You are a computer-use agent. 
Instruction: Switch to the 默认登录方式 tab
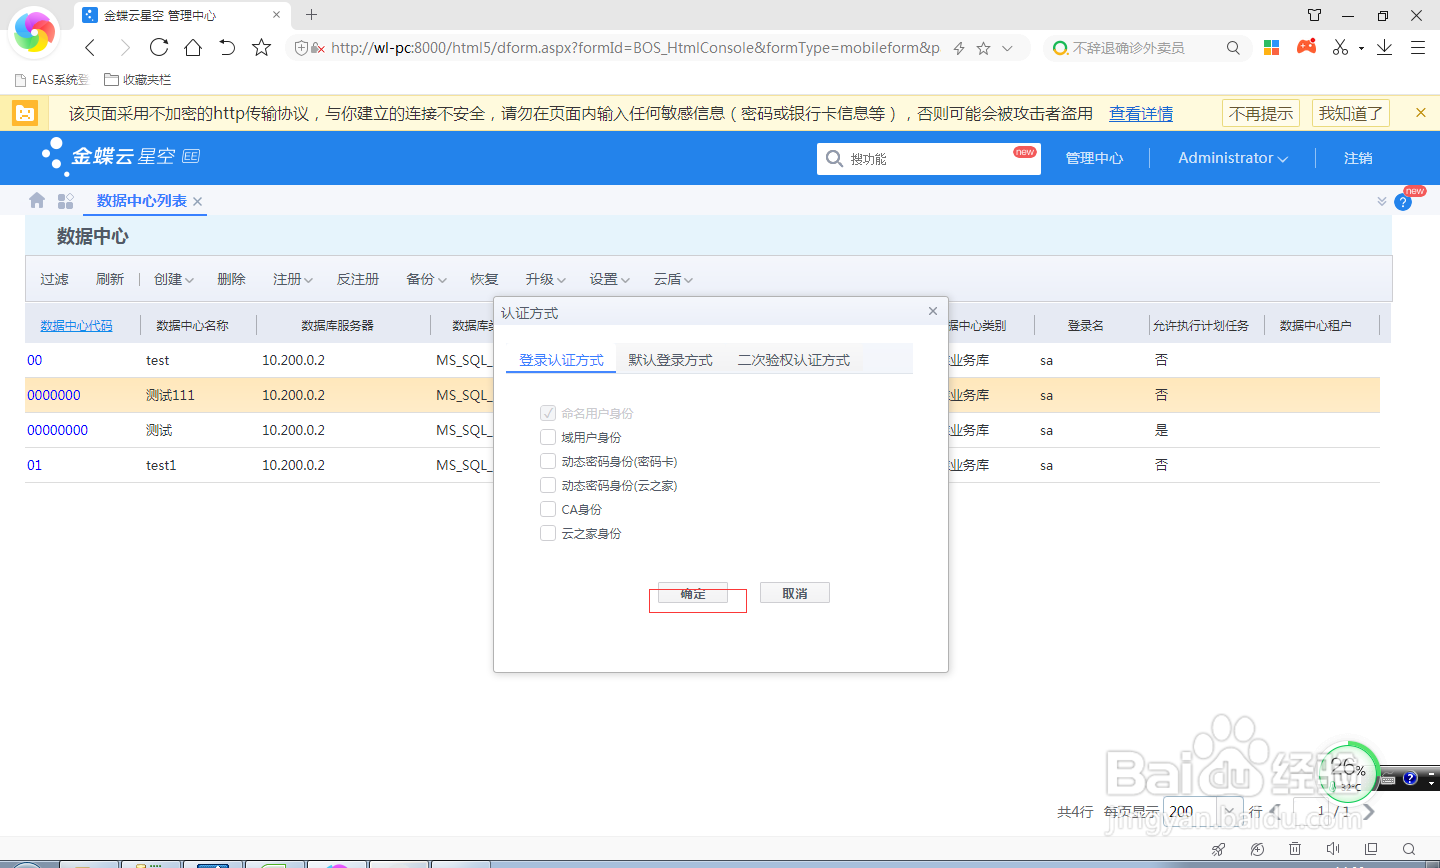[x=670, y=358]
